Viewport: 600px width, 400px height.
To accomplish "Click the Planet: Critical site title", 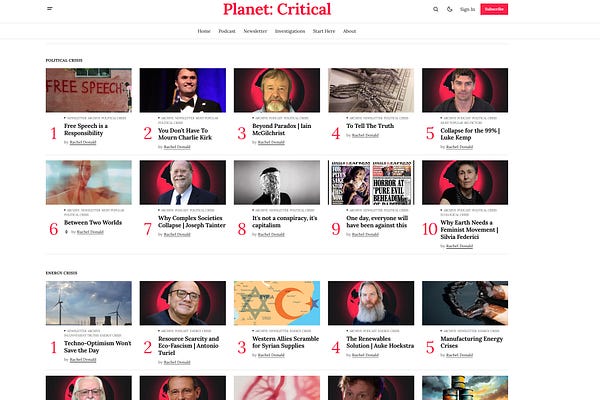I will point(277,9).
